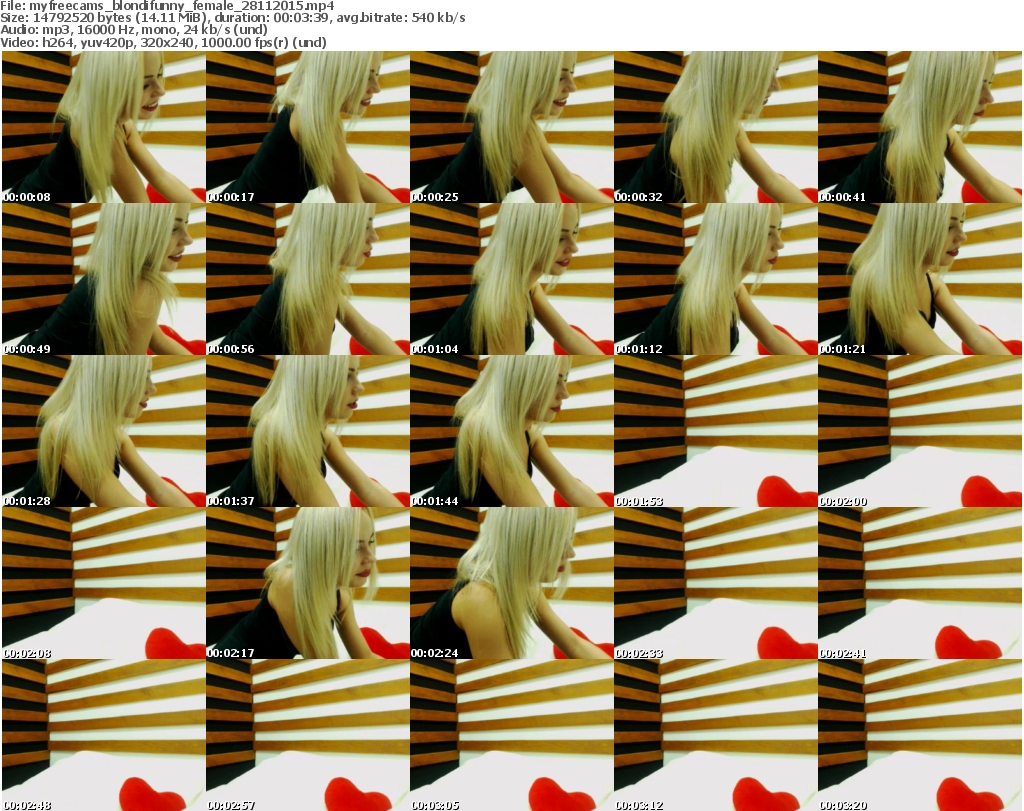Click the header line starting with 'File:'
The height and width of the screenshot is (811, 1024).
167,6
